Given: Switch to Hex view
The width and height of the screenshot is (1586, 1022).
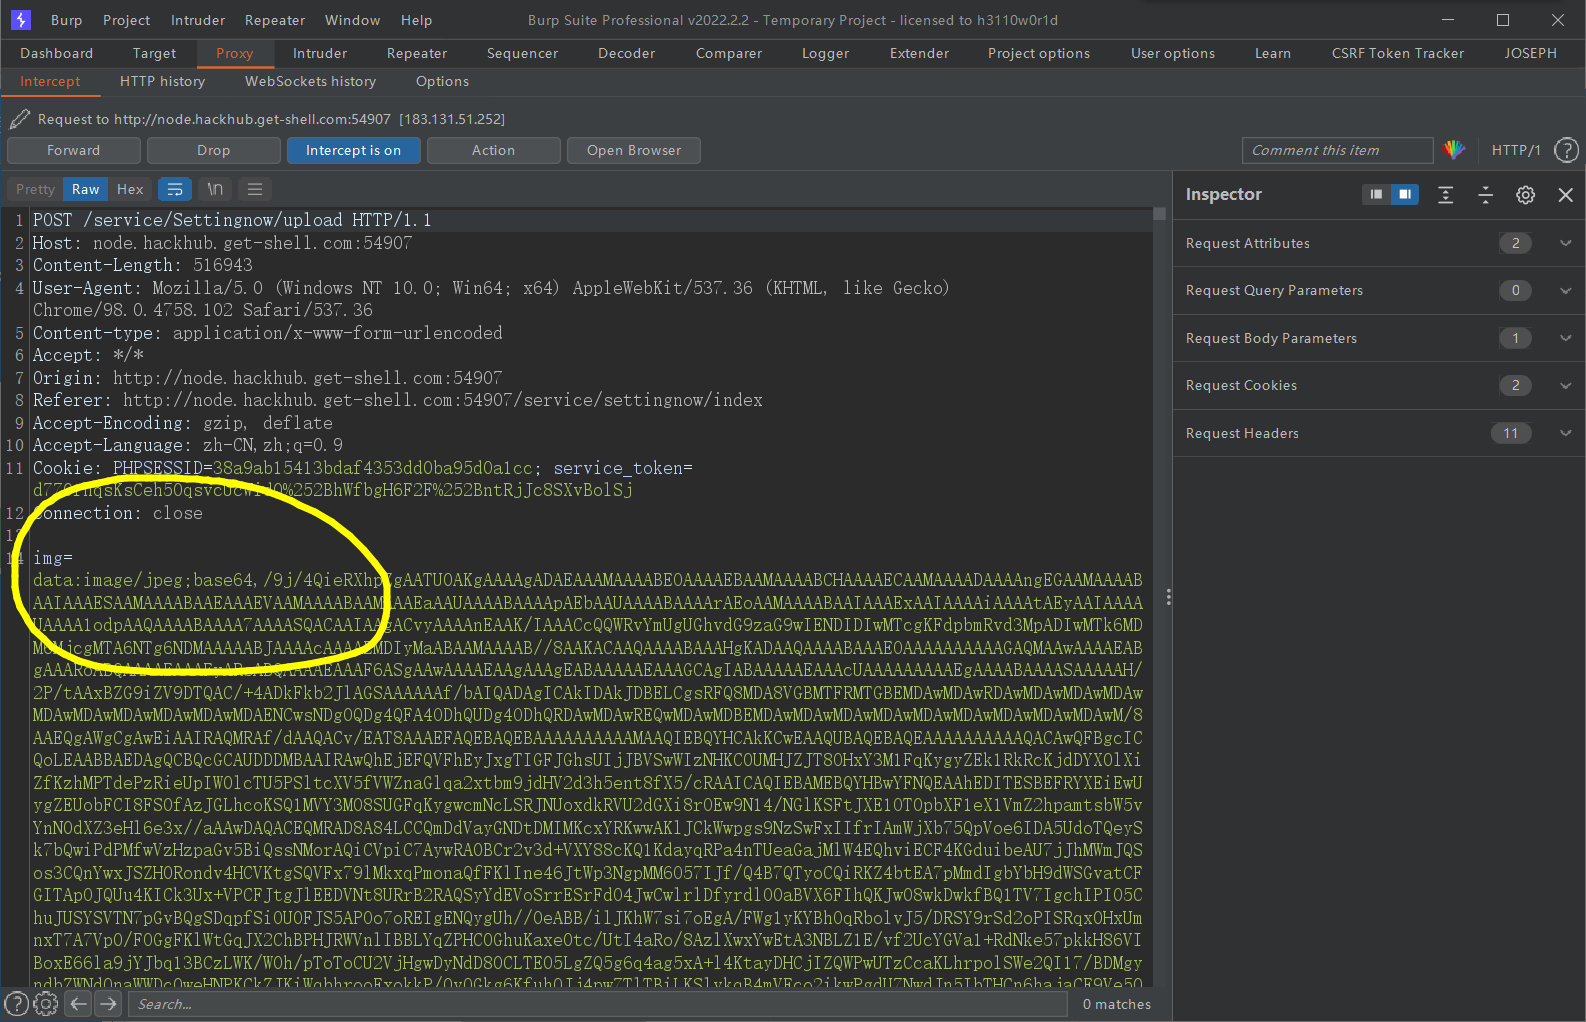Looking at the screenshot, I should point(130,189).
